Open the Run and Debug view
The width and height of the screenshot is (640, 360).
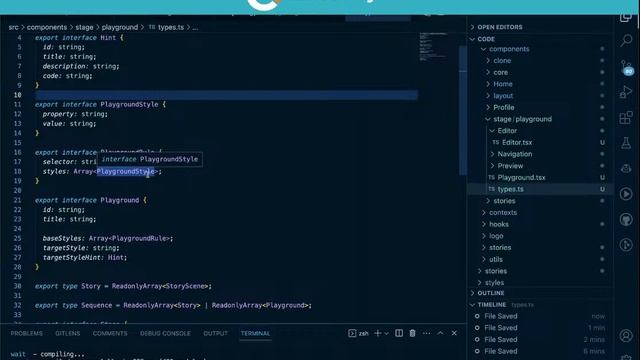626,92
